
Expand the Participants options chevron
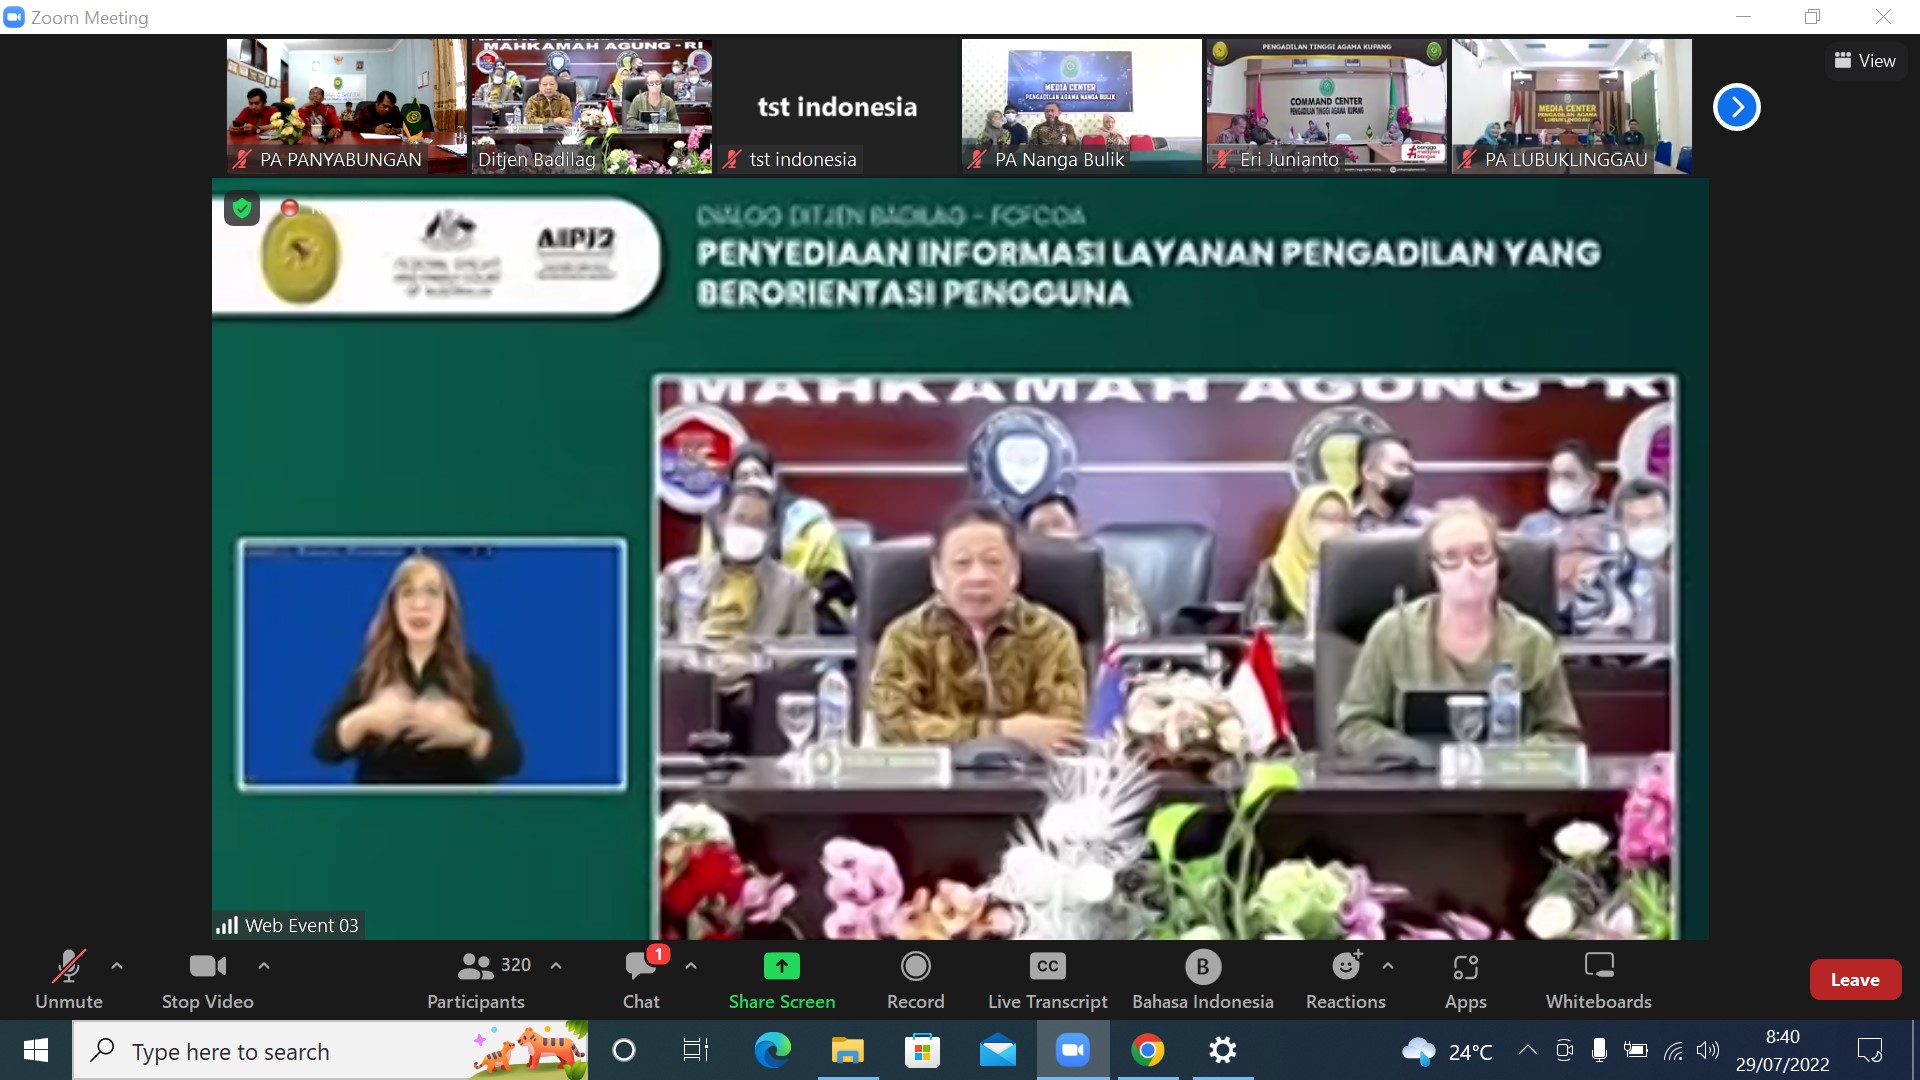(x=555, y=966)
